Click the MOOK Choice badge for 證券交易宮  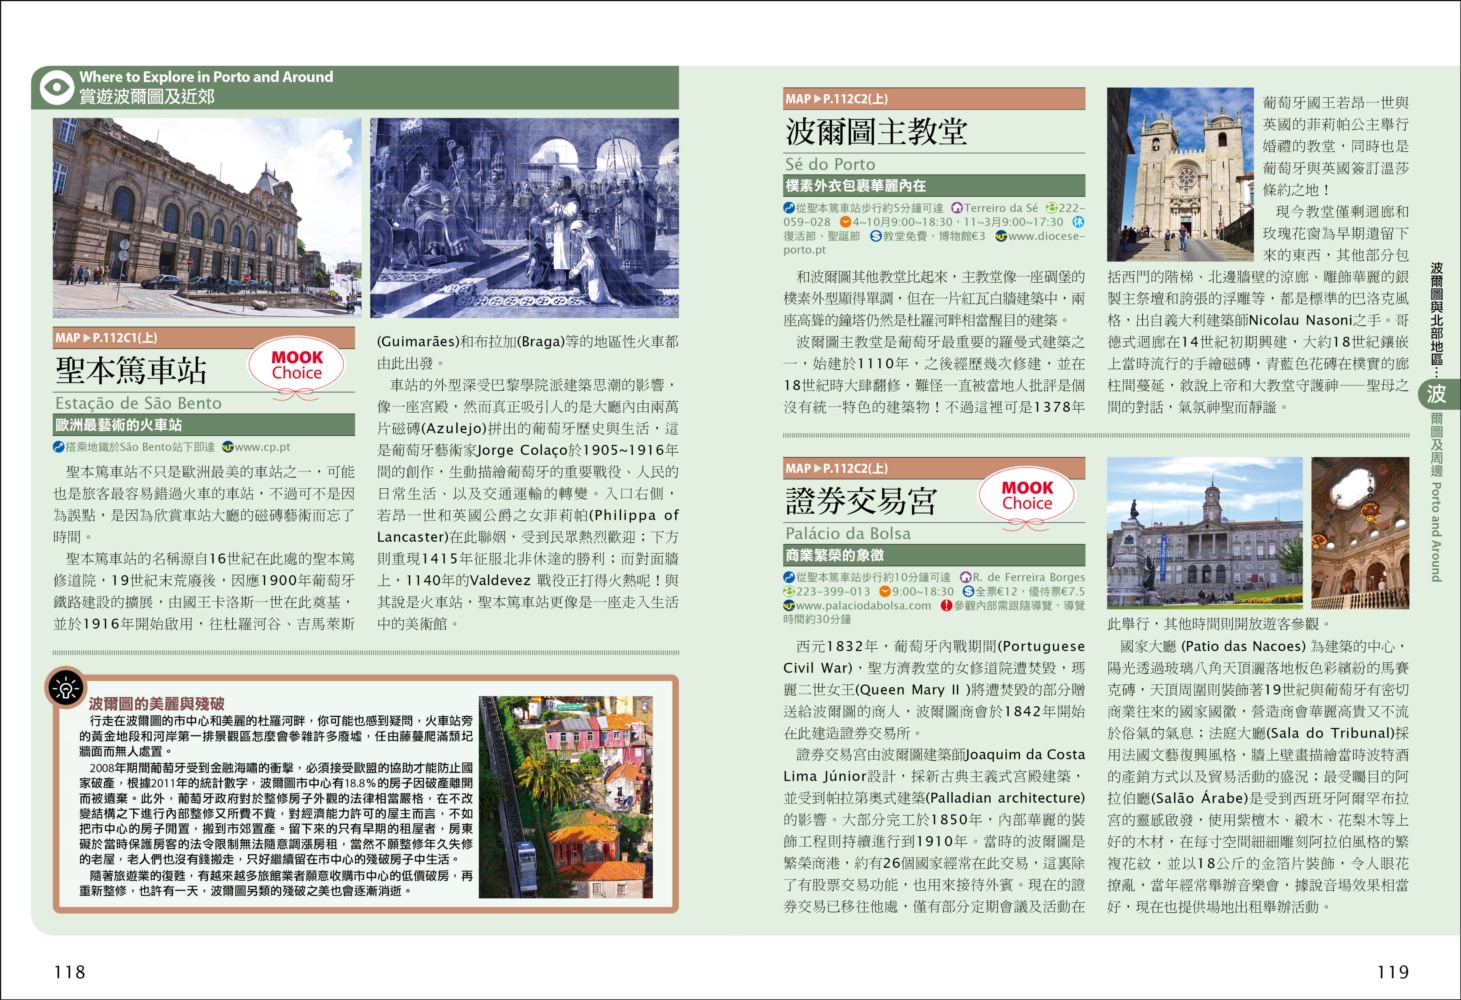coord(1027,496)
